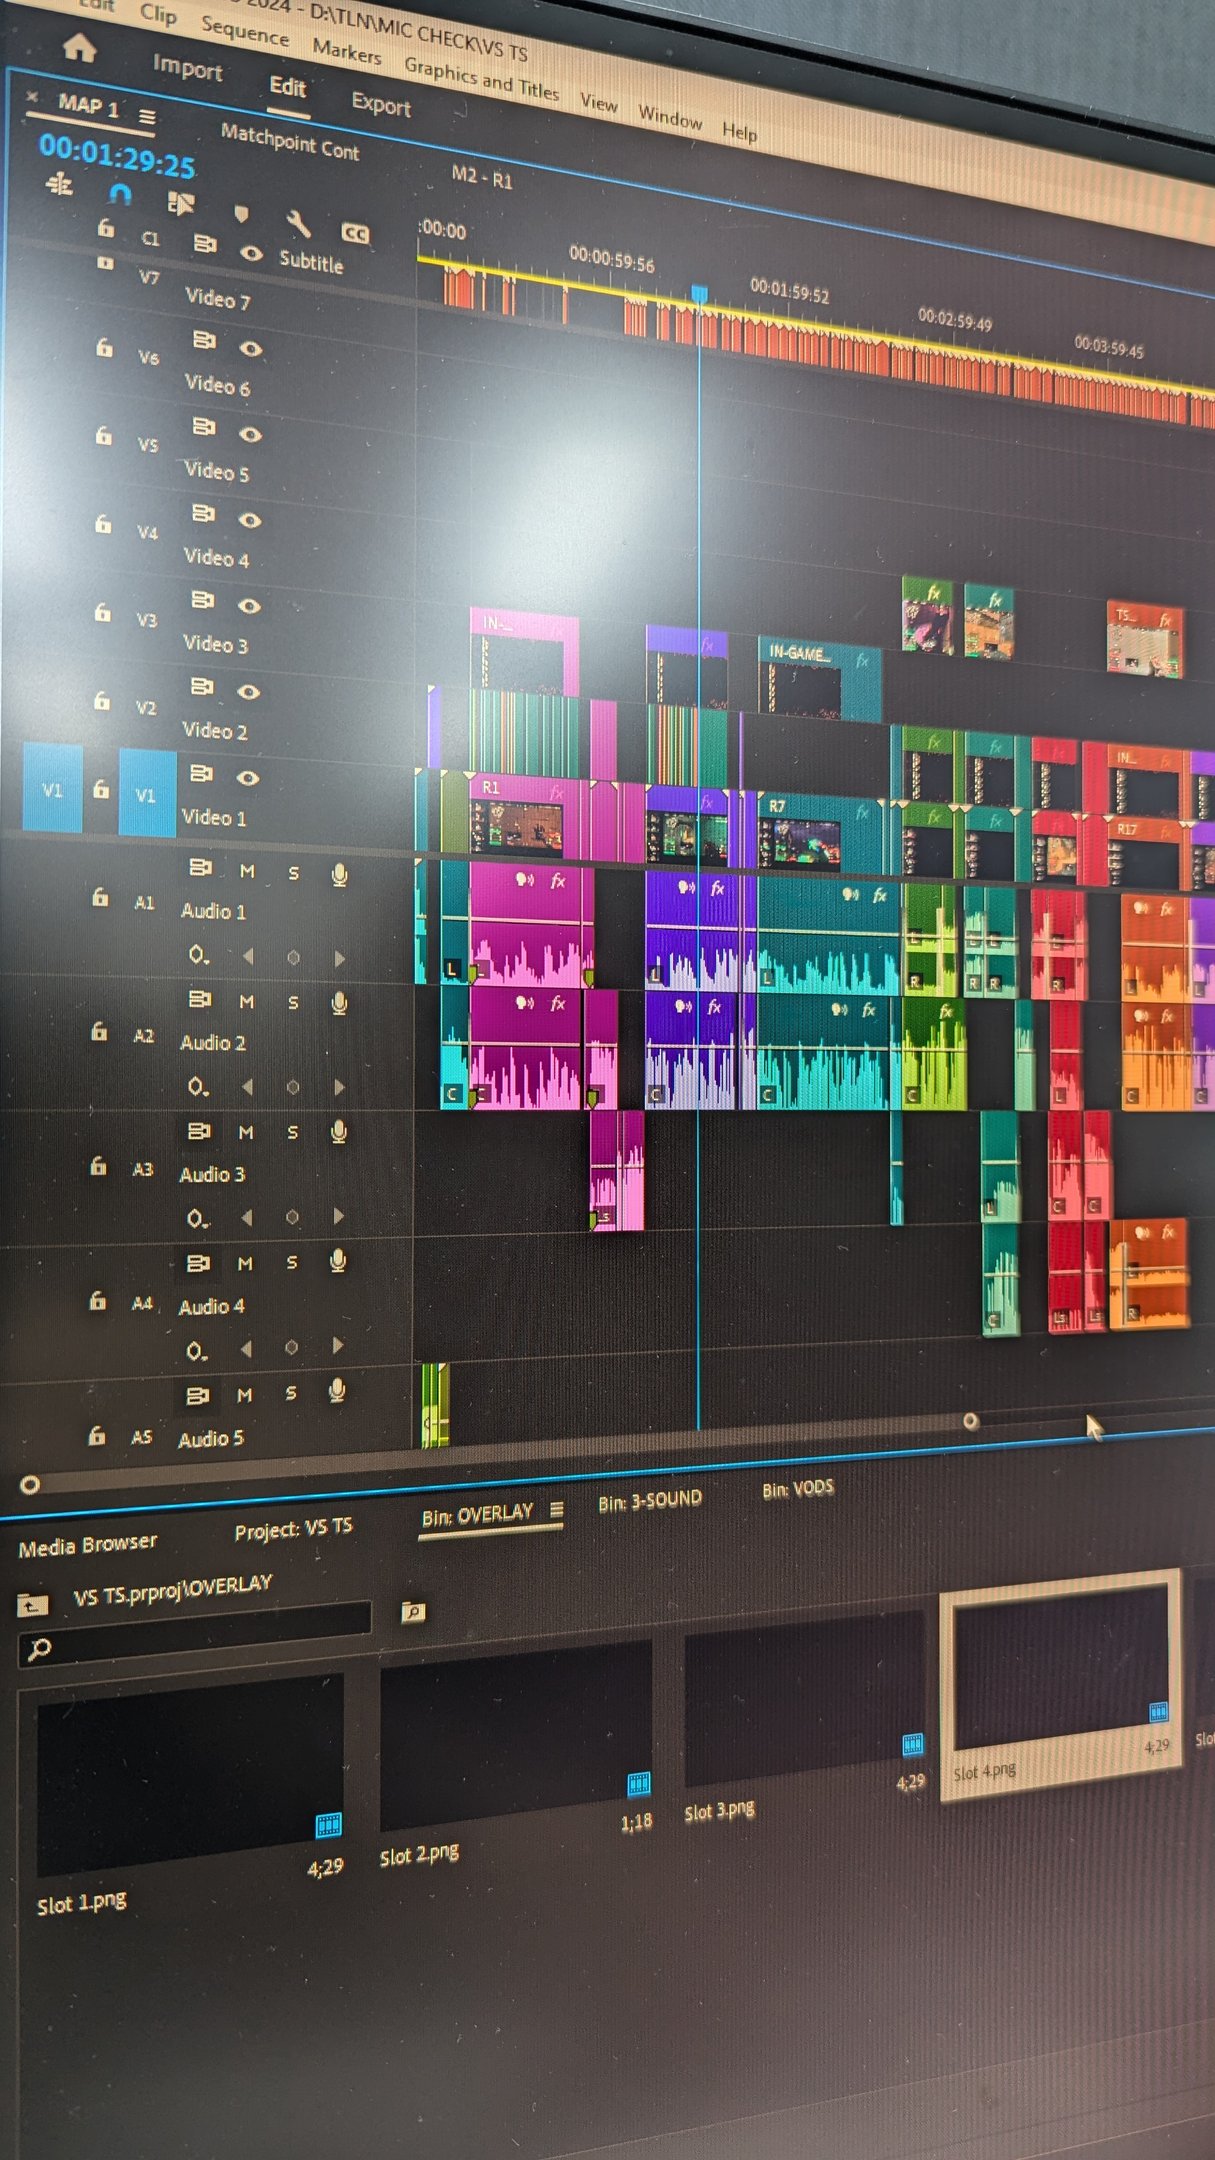Toggle closed captions CC track icon

pyautogui.click(x=355, y=233)
